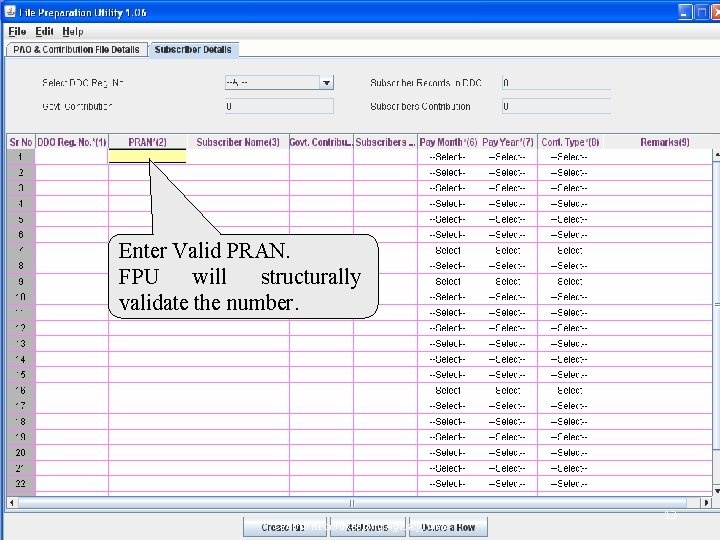Open the File menu

coord(17,32)
